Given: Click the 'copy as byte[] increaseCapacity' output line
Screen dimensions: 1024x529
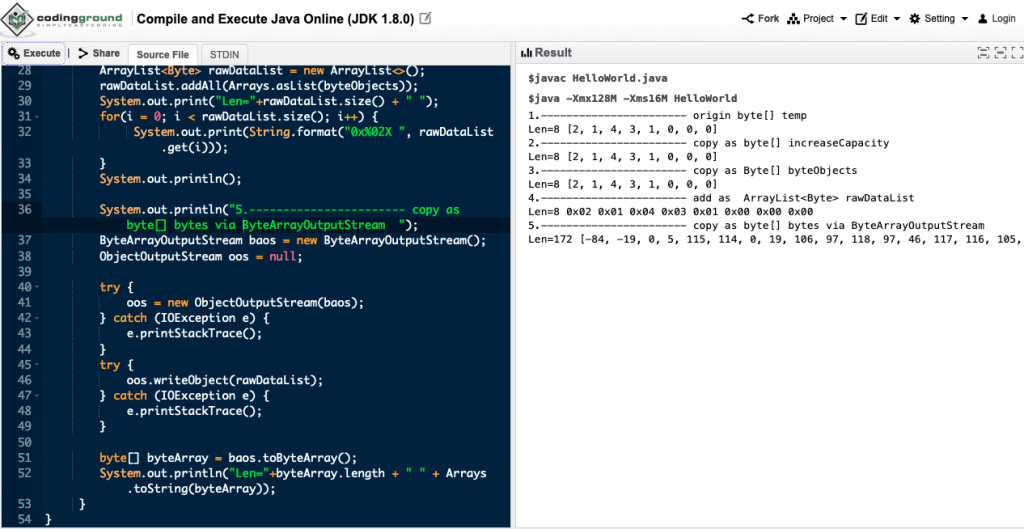Looking at the screenshot, I should [709, 143].
